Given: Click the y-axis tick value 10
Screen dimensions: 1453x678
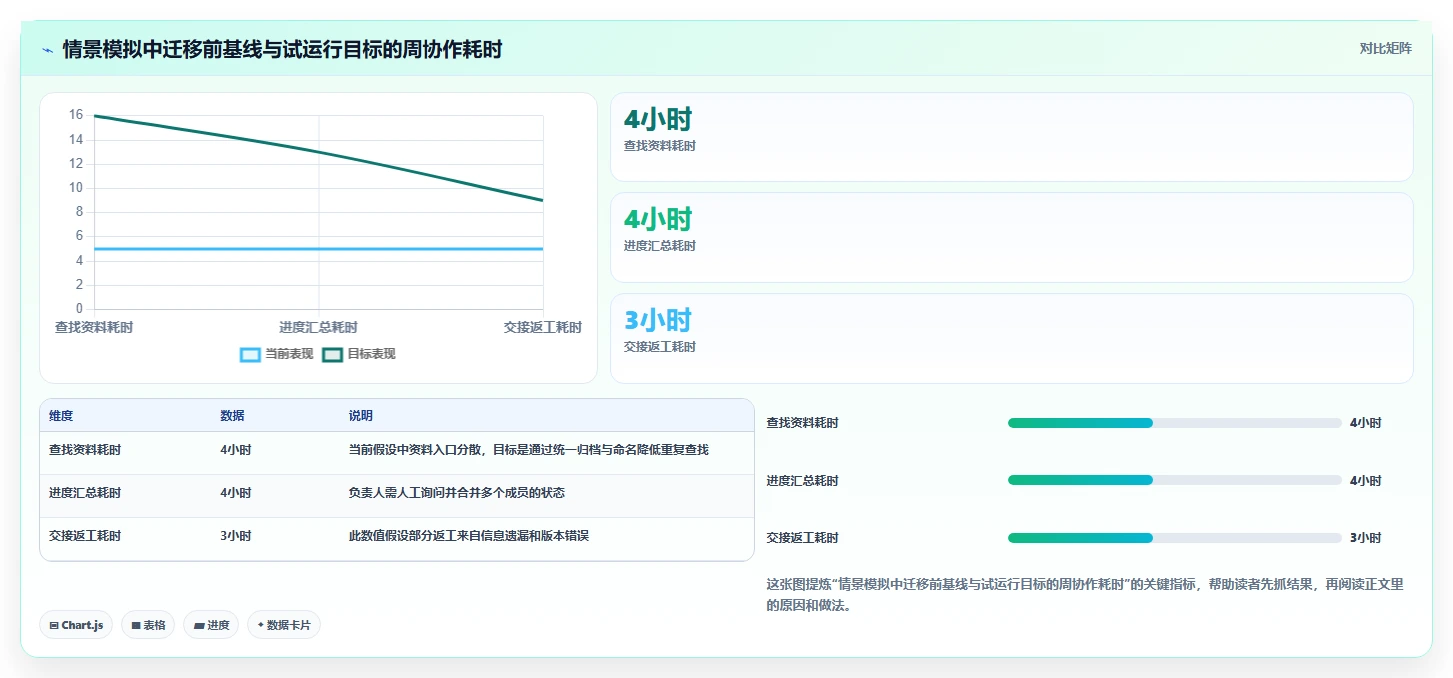Looking at the screenshot, I should pyautogui.click(x=76, y=188).
